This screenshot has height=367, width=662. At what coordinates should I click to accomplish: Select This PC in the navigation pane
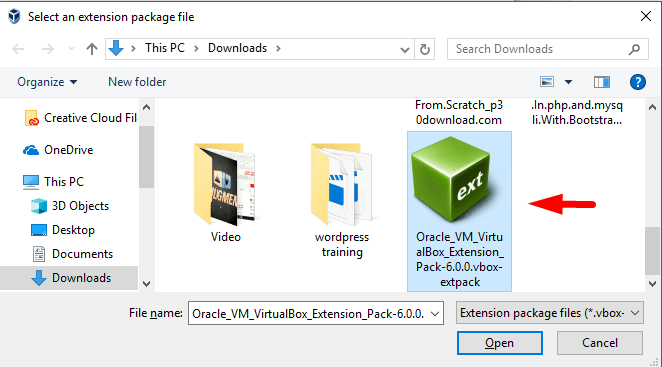point(53,182)
